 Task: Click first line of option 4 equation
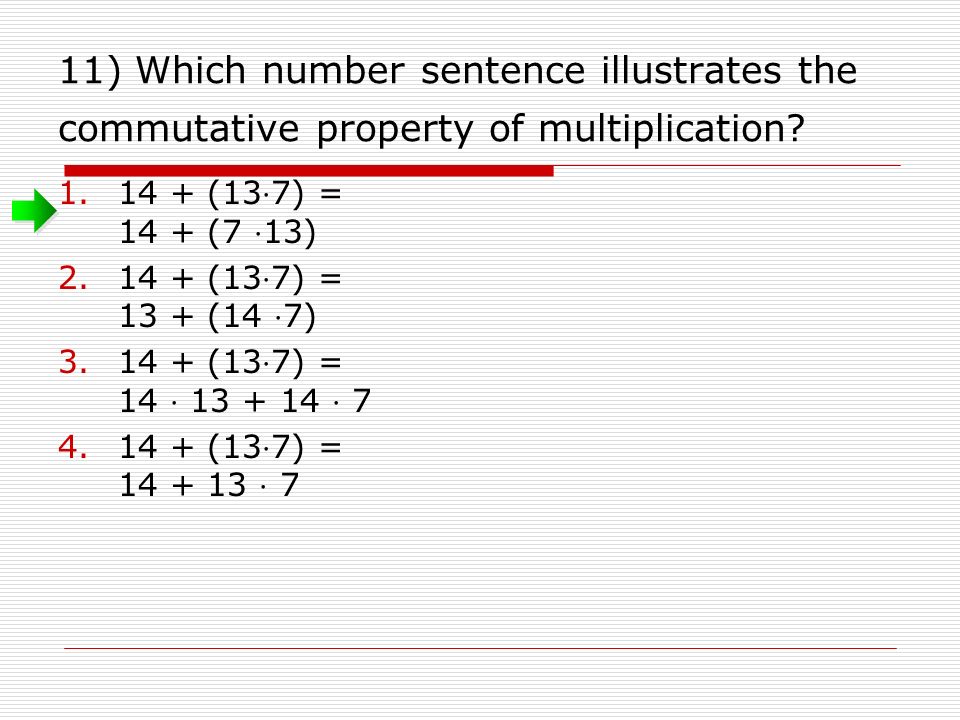230,447
